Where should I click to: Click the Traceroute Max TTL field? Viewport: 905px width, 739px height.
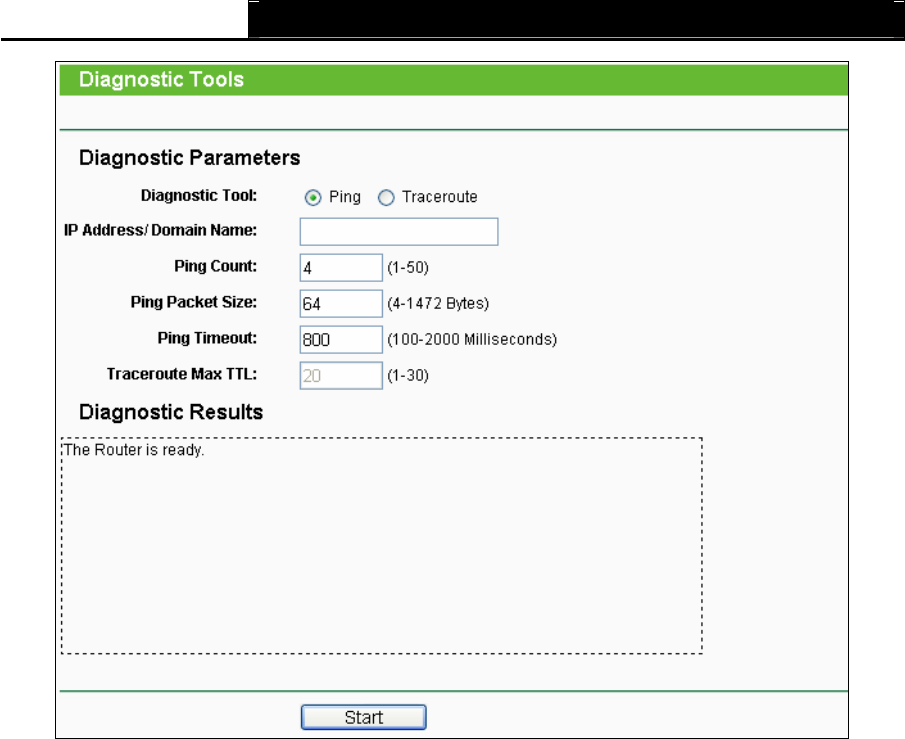[341, 375]
